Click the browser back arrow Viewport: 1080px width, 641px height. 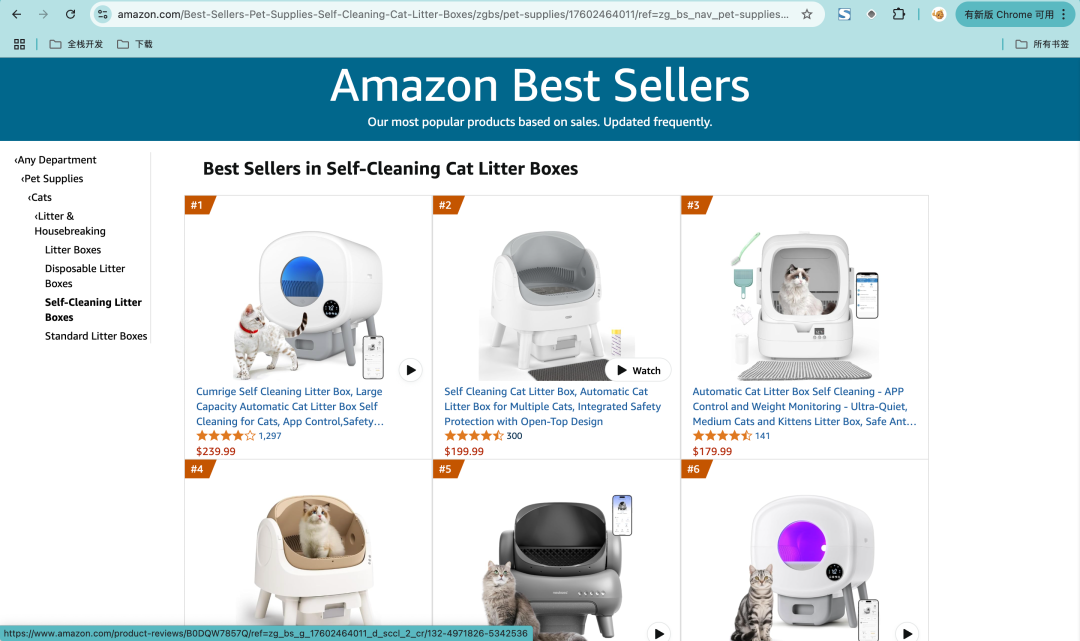click(16, 14)
